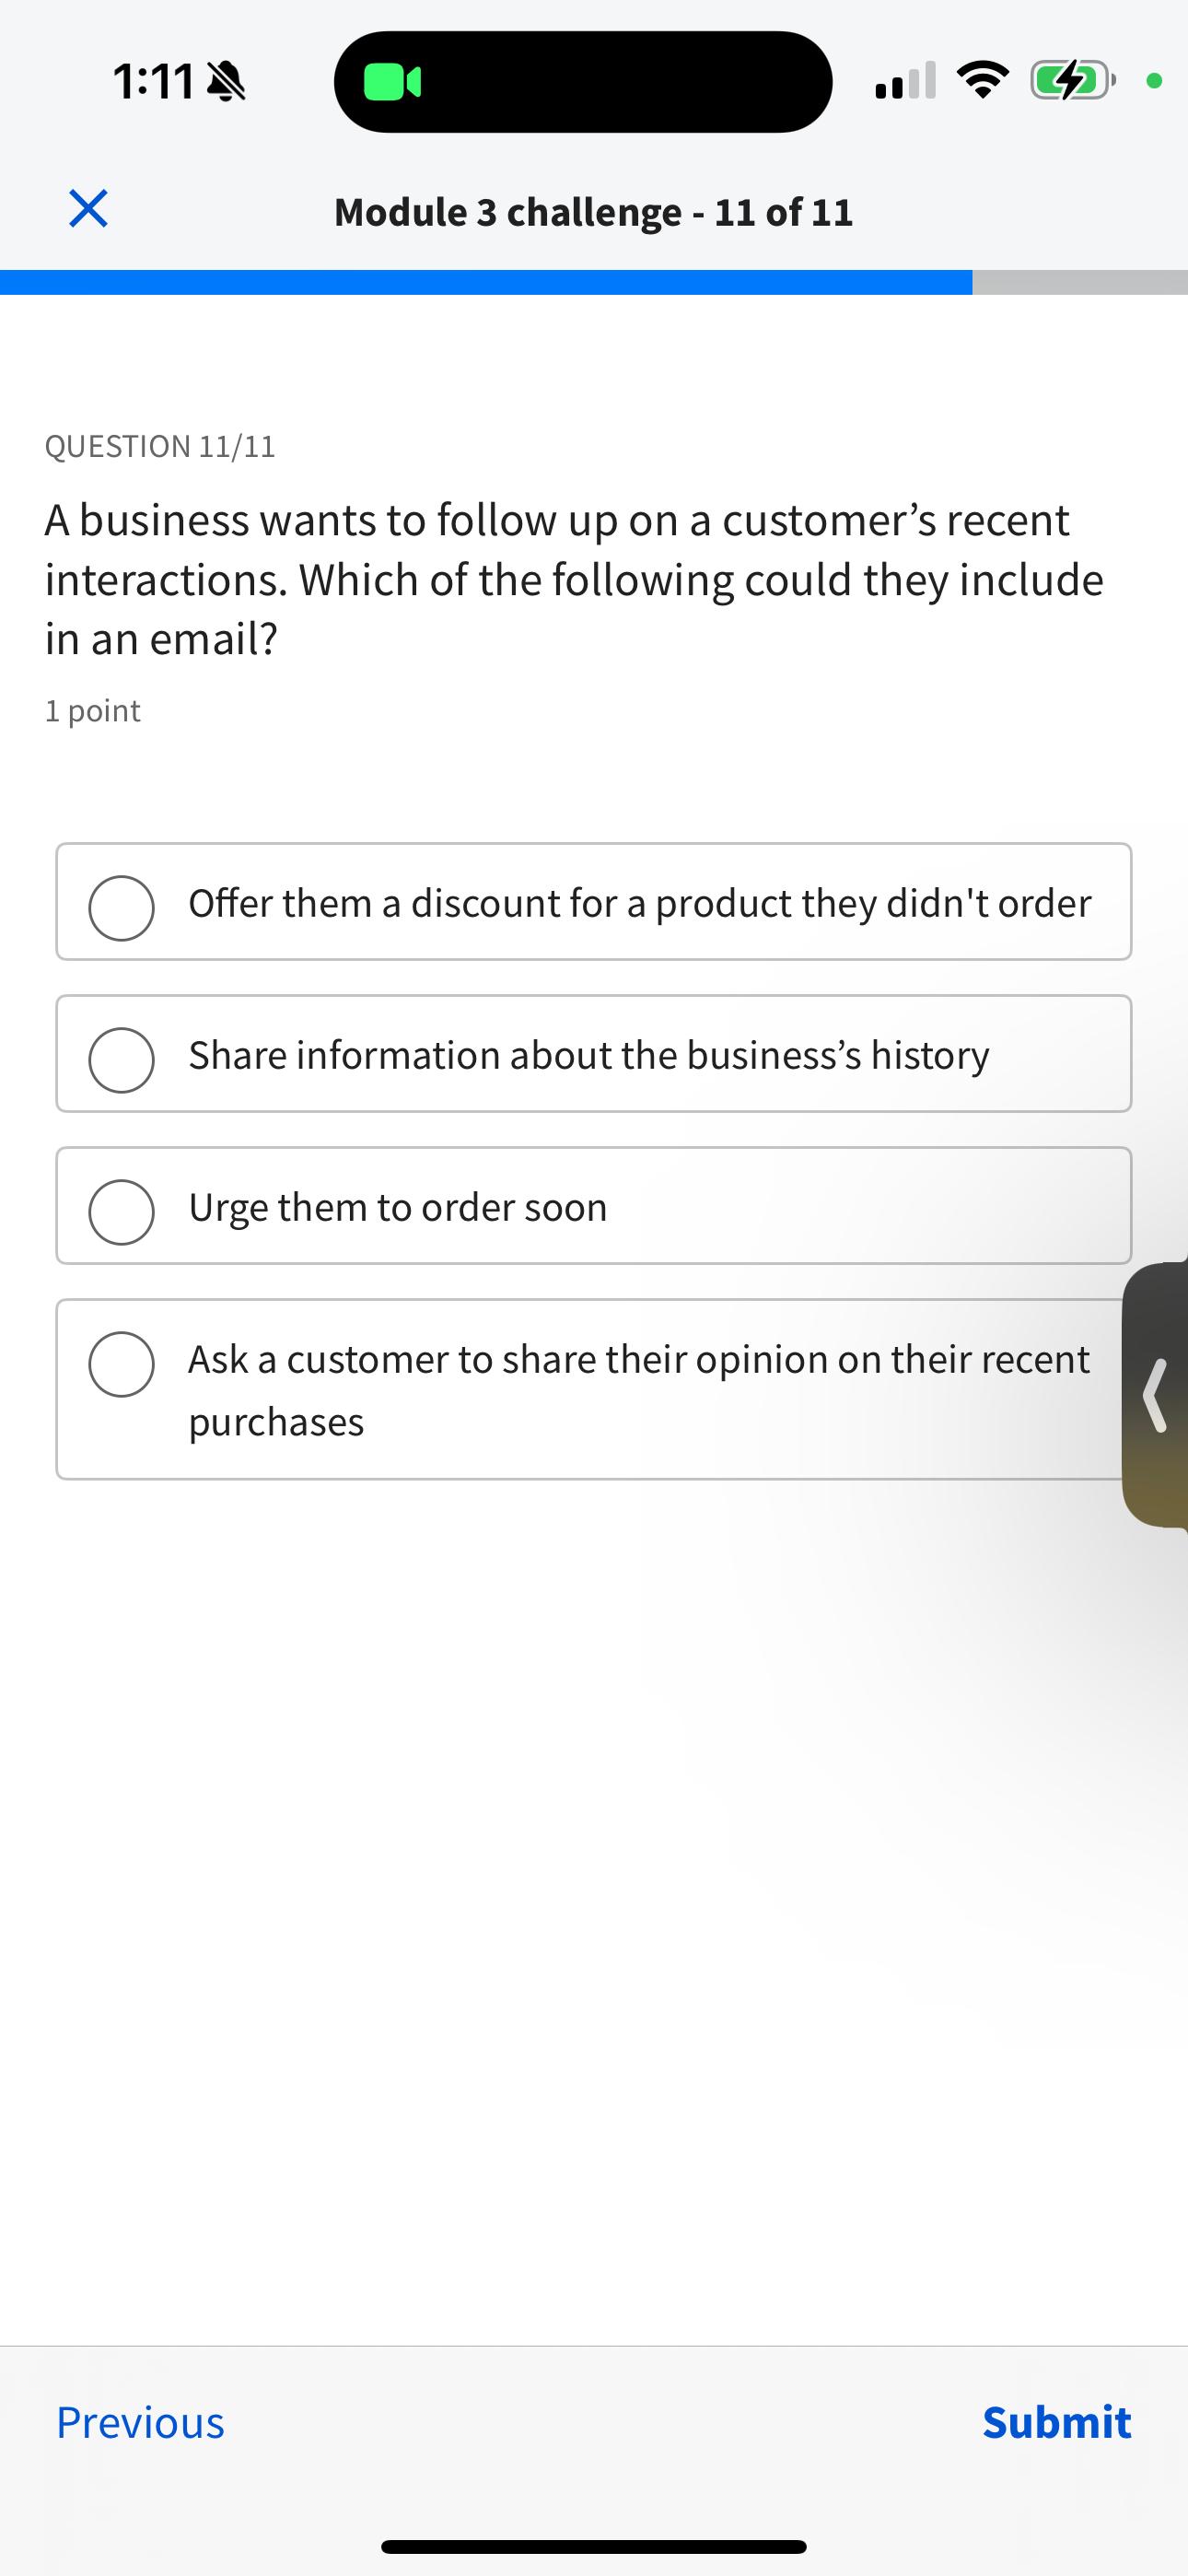Image resolution: width=1188 pixels, height=2576 pixels.
Task: Tap the Module 3 challenge title
Action: [x=593, y=212]
